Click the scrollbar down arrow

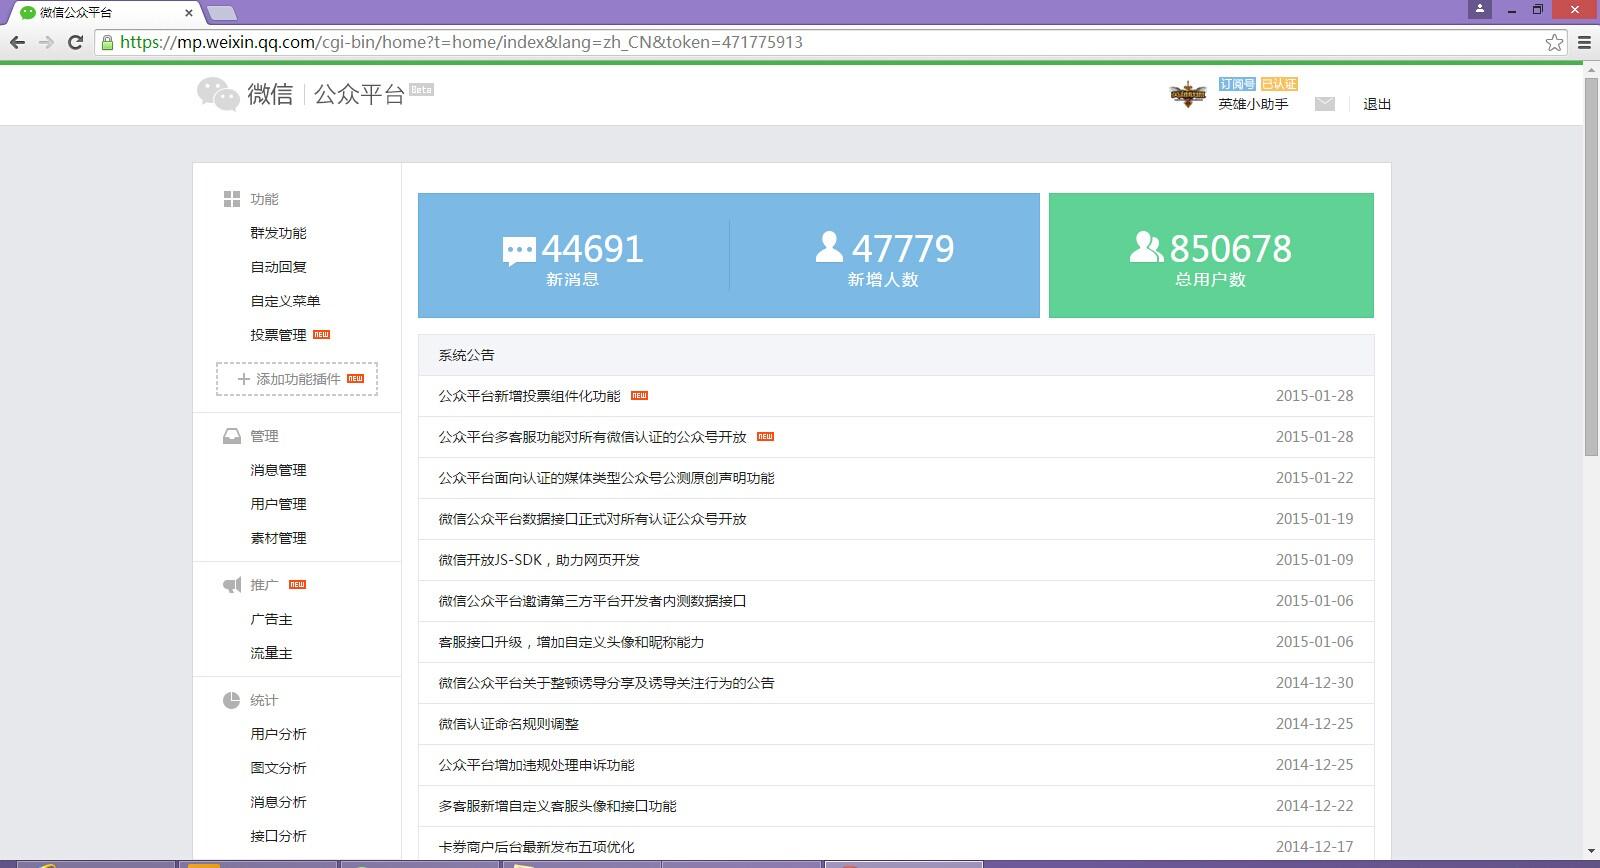[x=1591, y=852]
